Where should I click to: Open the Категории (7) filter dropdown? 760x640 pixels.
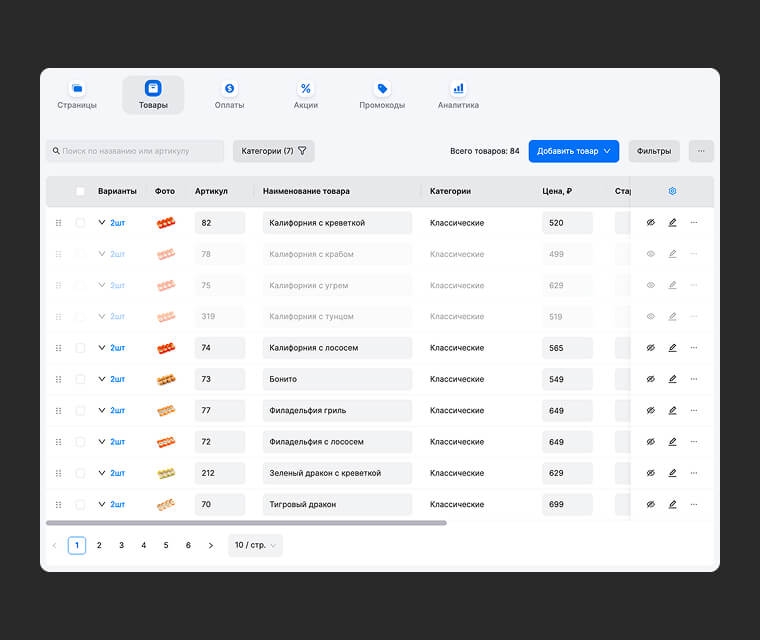click(274, 151)
